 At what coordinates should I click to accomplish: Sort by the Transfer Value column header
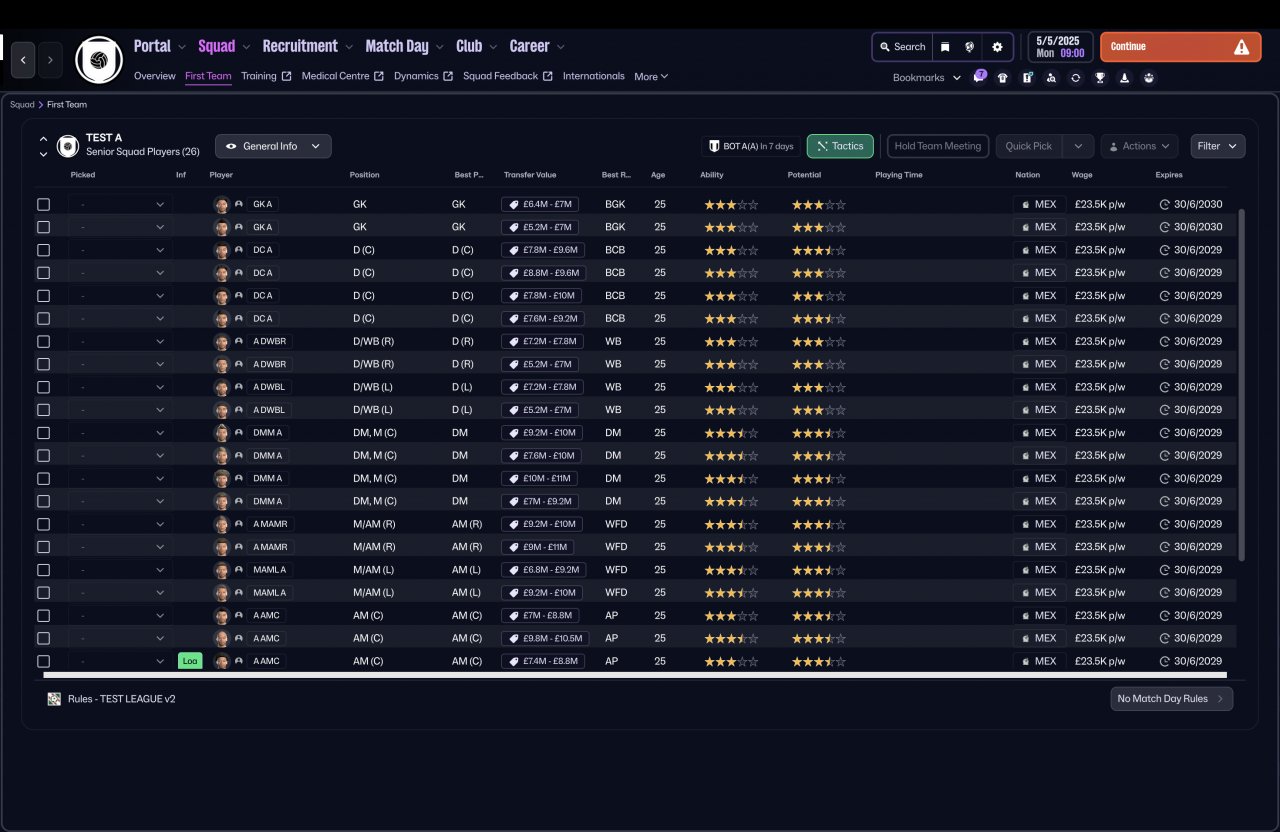click(530, 175)
